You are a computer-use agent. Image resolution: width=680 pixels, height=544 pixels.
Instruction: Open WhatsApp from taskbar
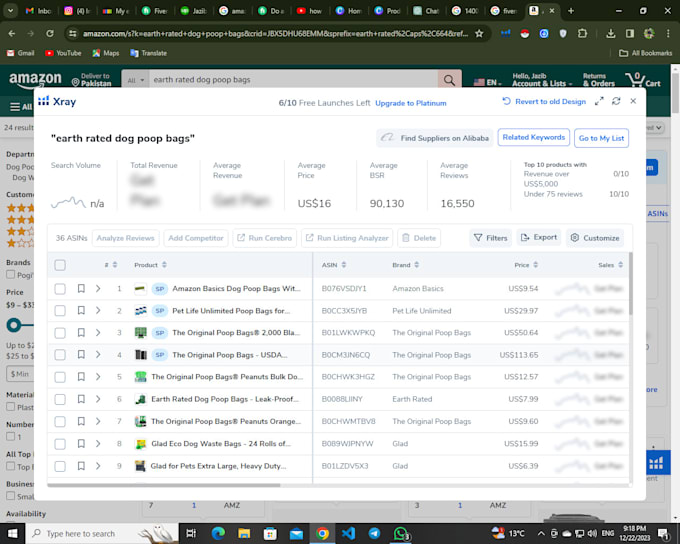pyautogui.click(x=401, y=533)
